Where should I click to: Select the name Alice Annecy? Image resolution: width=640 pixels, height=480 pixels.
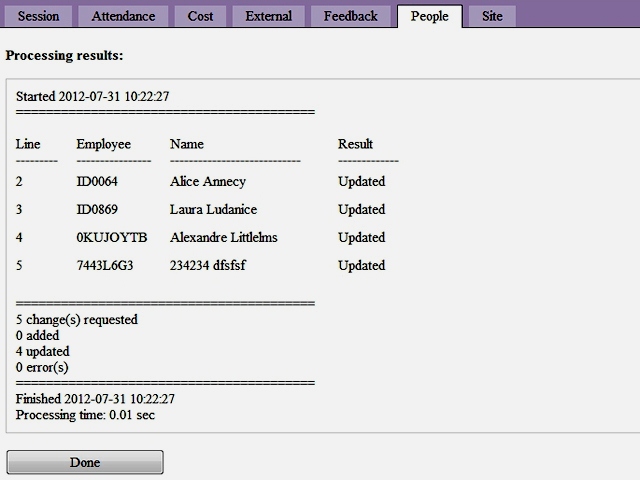(x=208, y=182)
